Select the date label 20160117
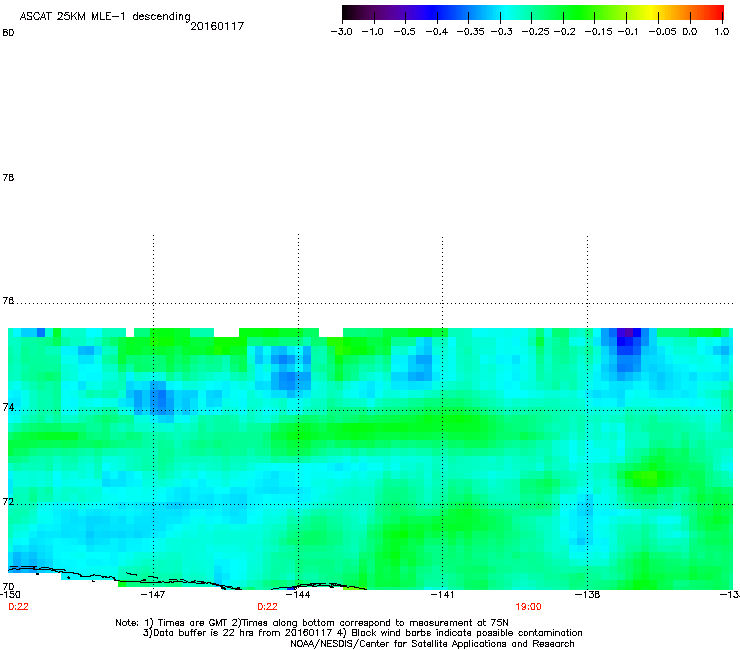This screenshot has height=650, width=740. pos(217,26)
